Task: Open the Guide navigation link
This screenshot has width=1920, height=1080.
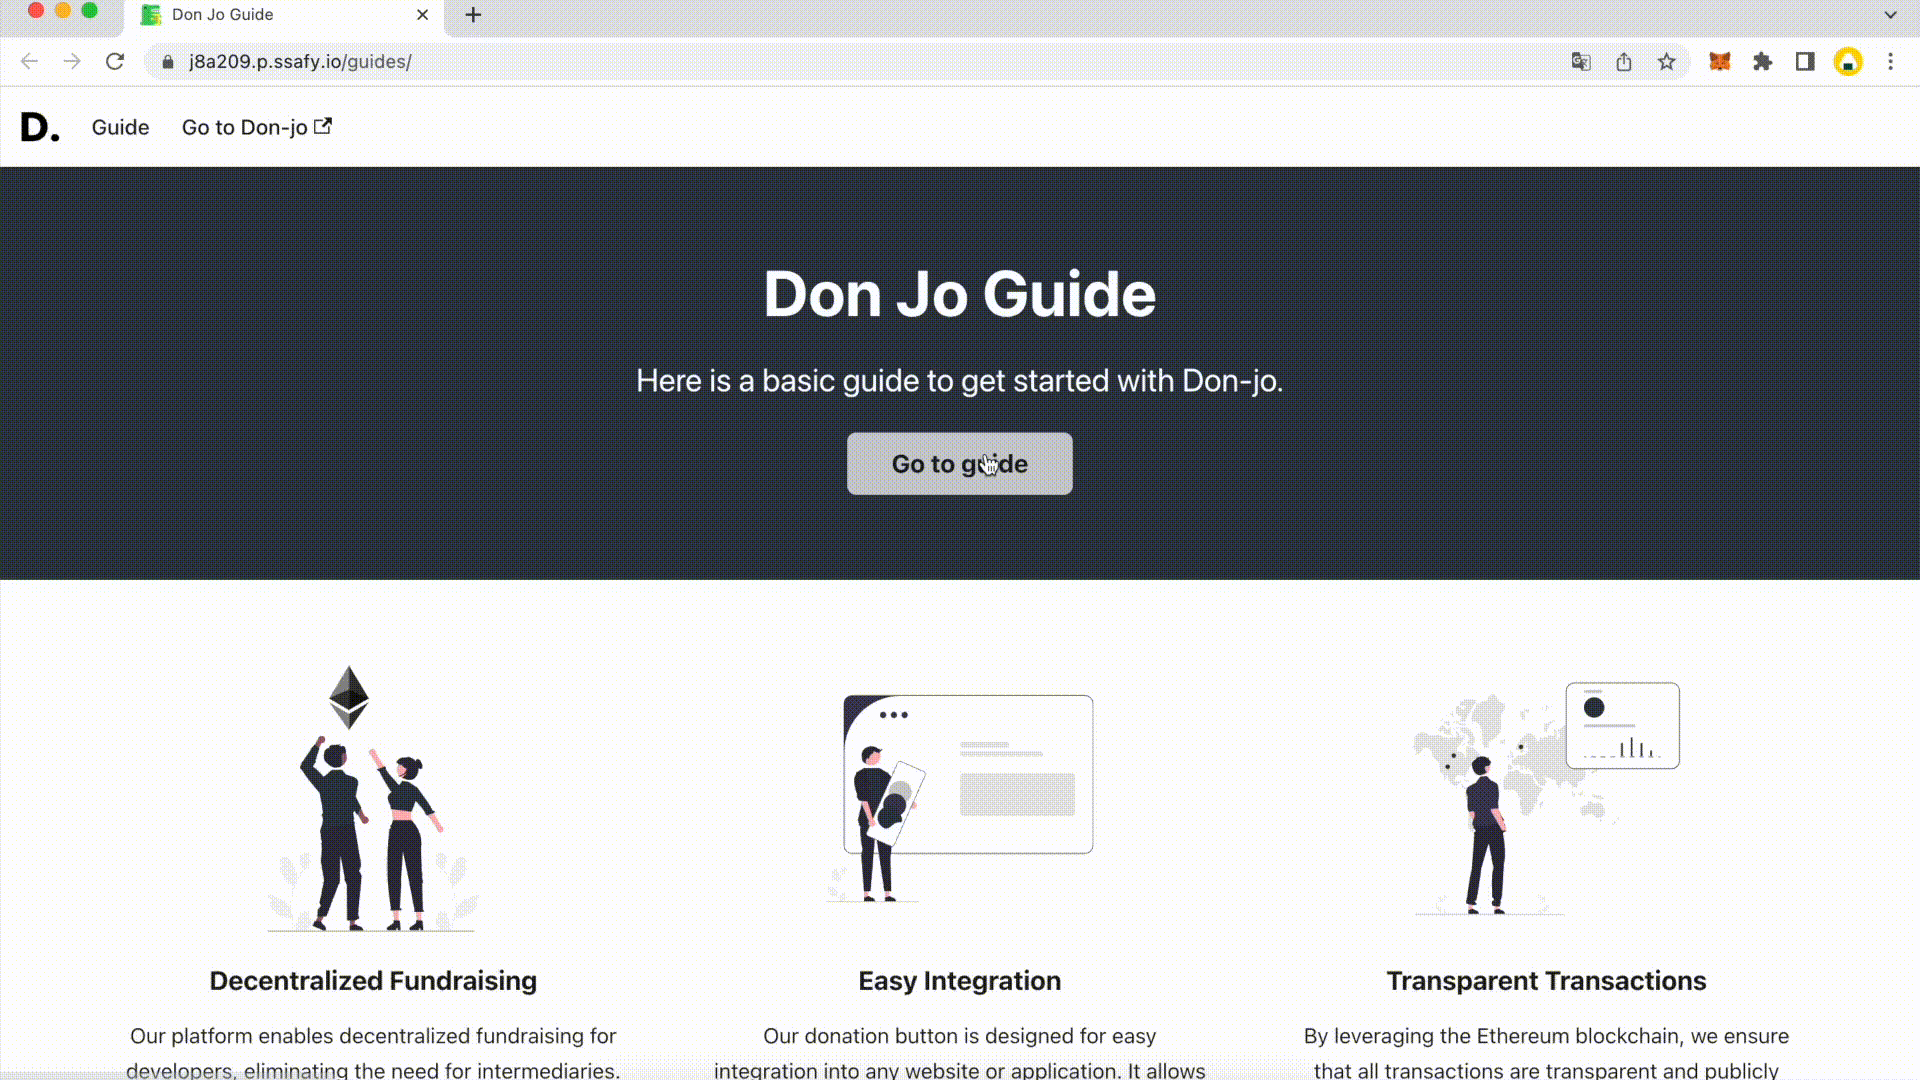Action: (120, 127)
